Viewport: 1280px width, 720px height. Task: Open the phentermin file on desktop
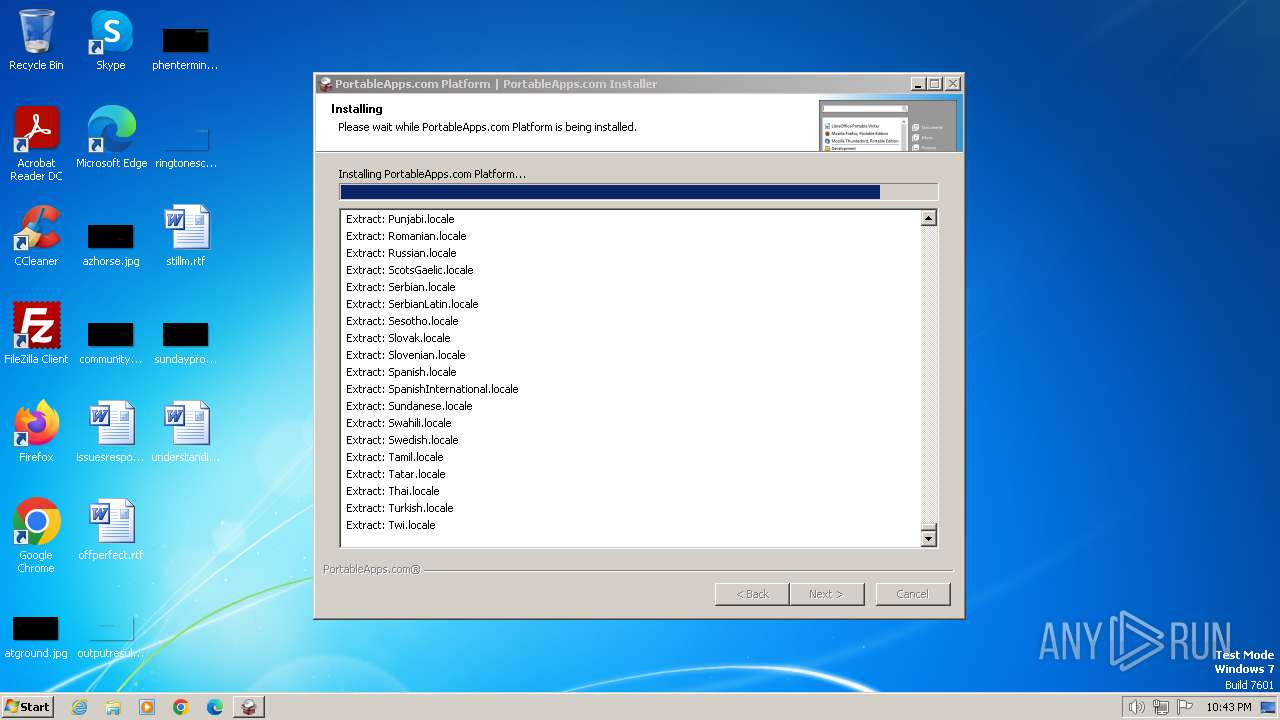pyautogui.click(x=185, y=47)
